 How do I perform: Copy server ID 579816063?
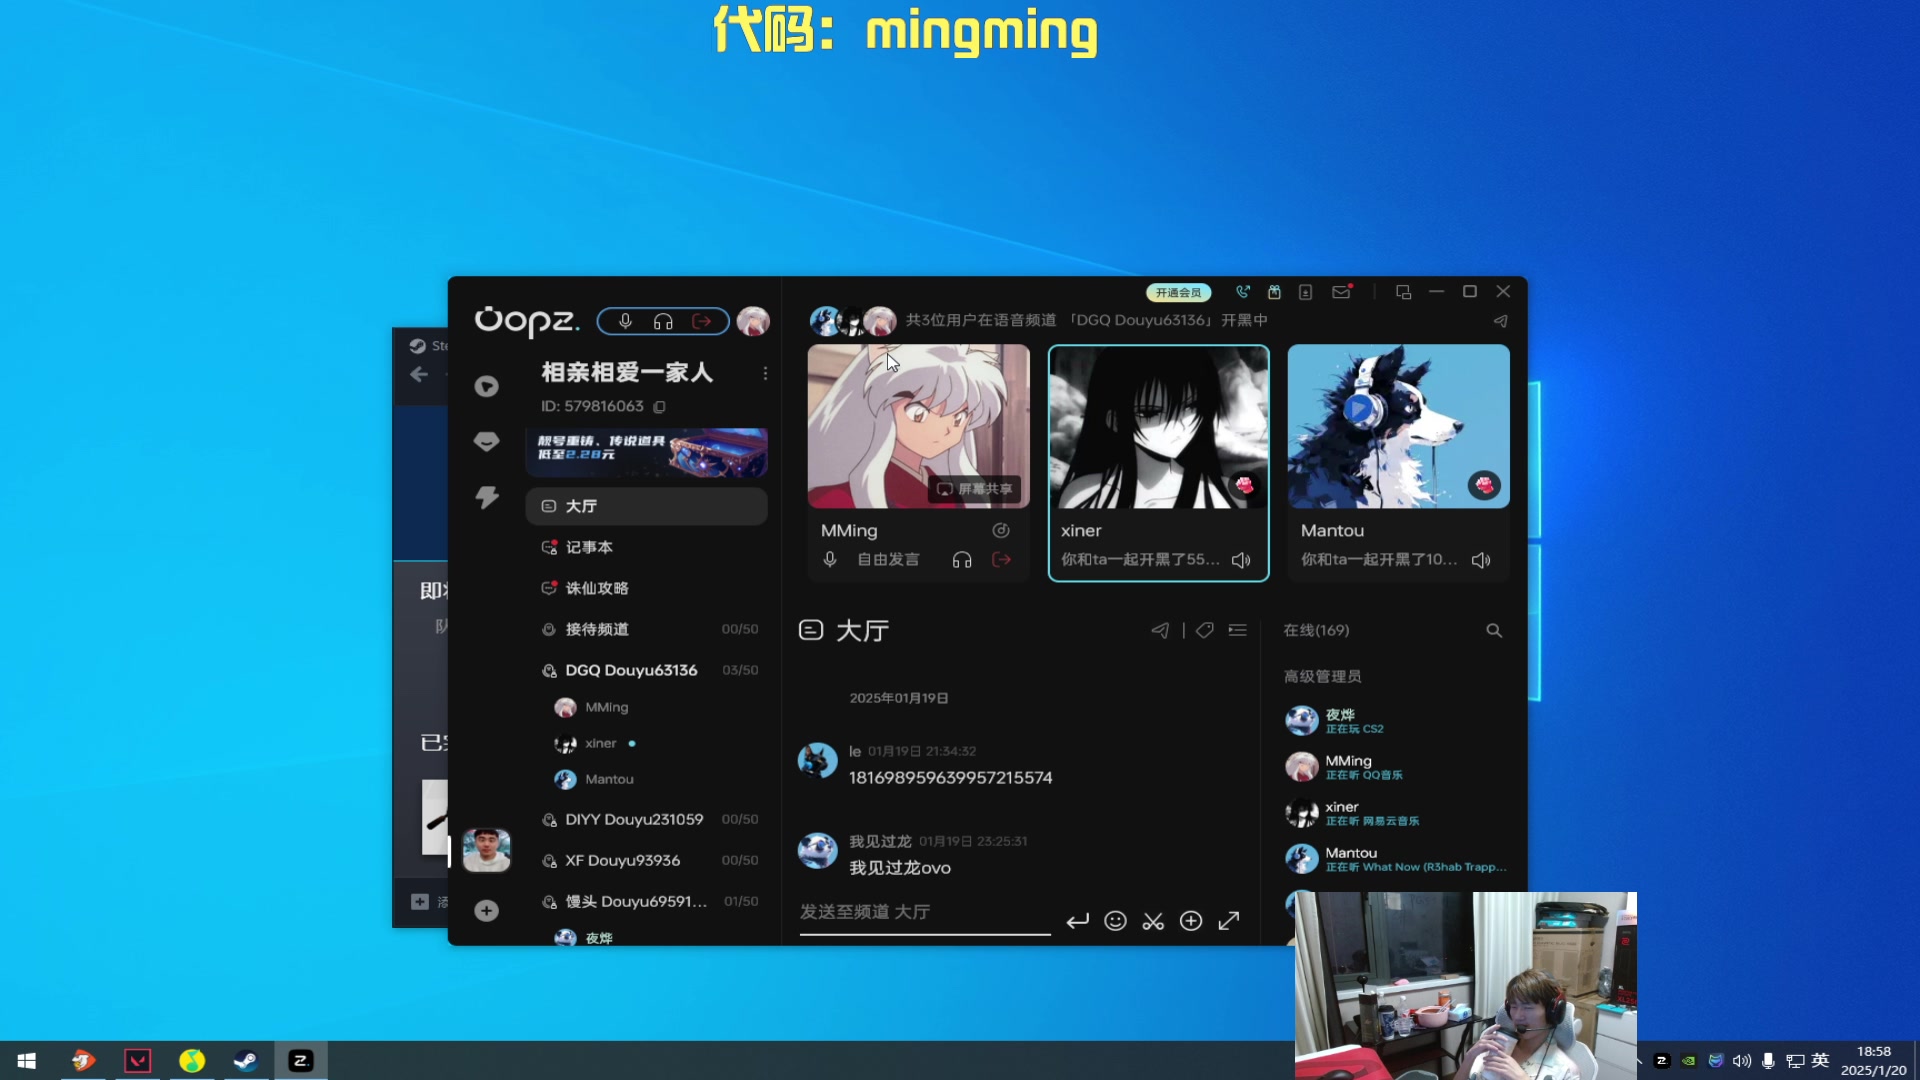[x=659, y=407]
